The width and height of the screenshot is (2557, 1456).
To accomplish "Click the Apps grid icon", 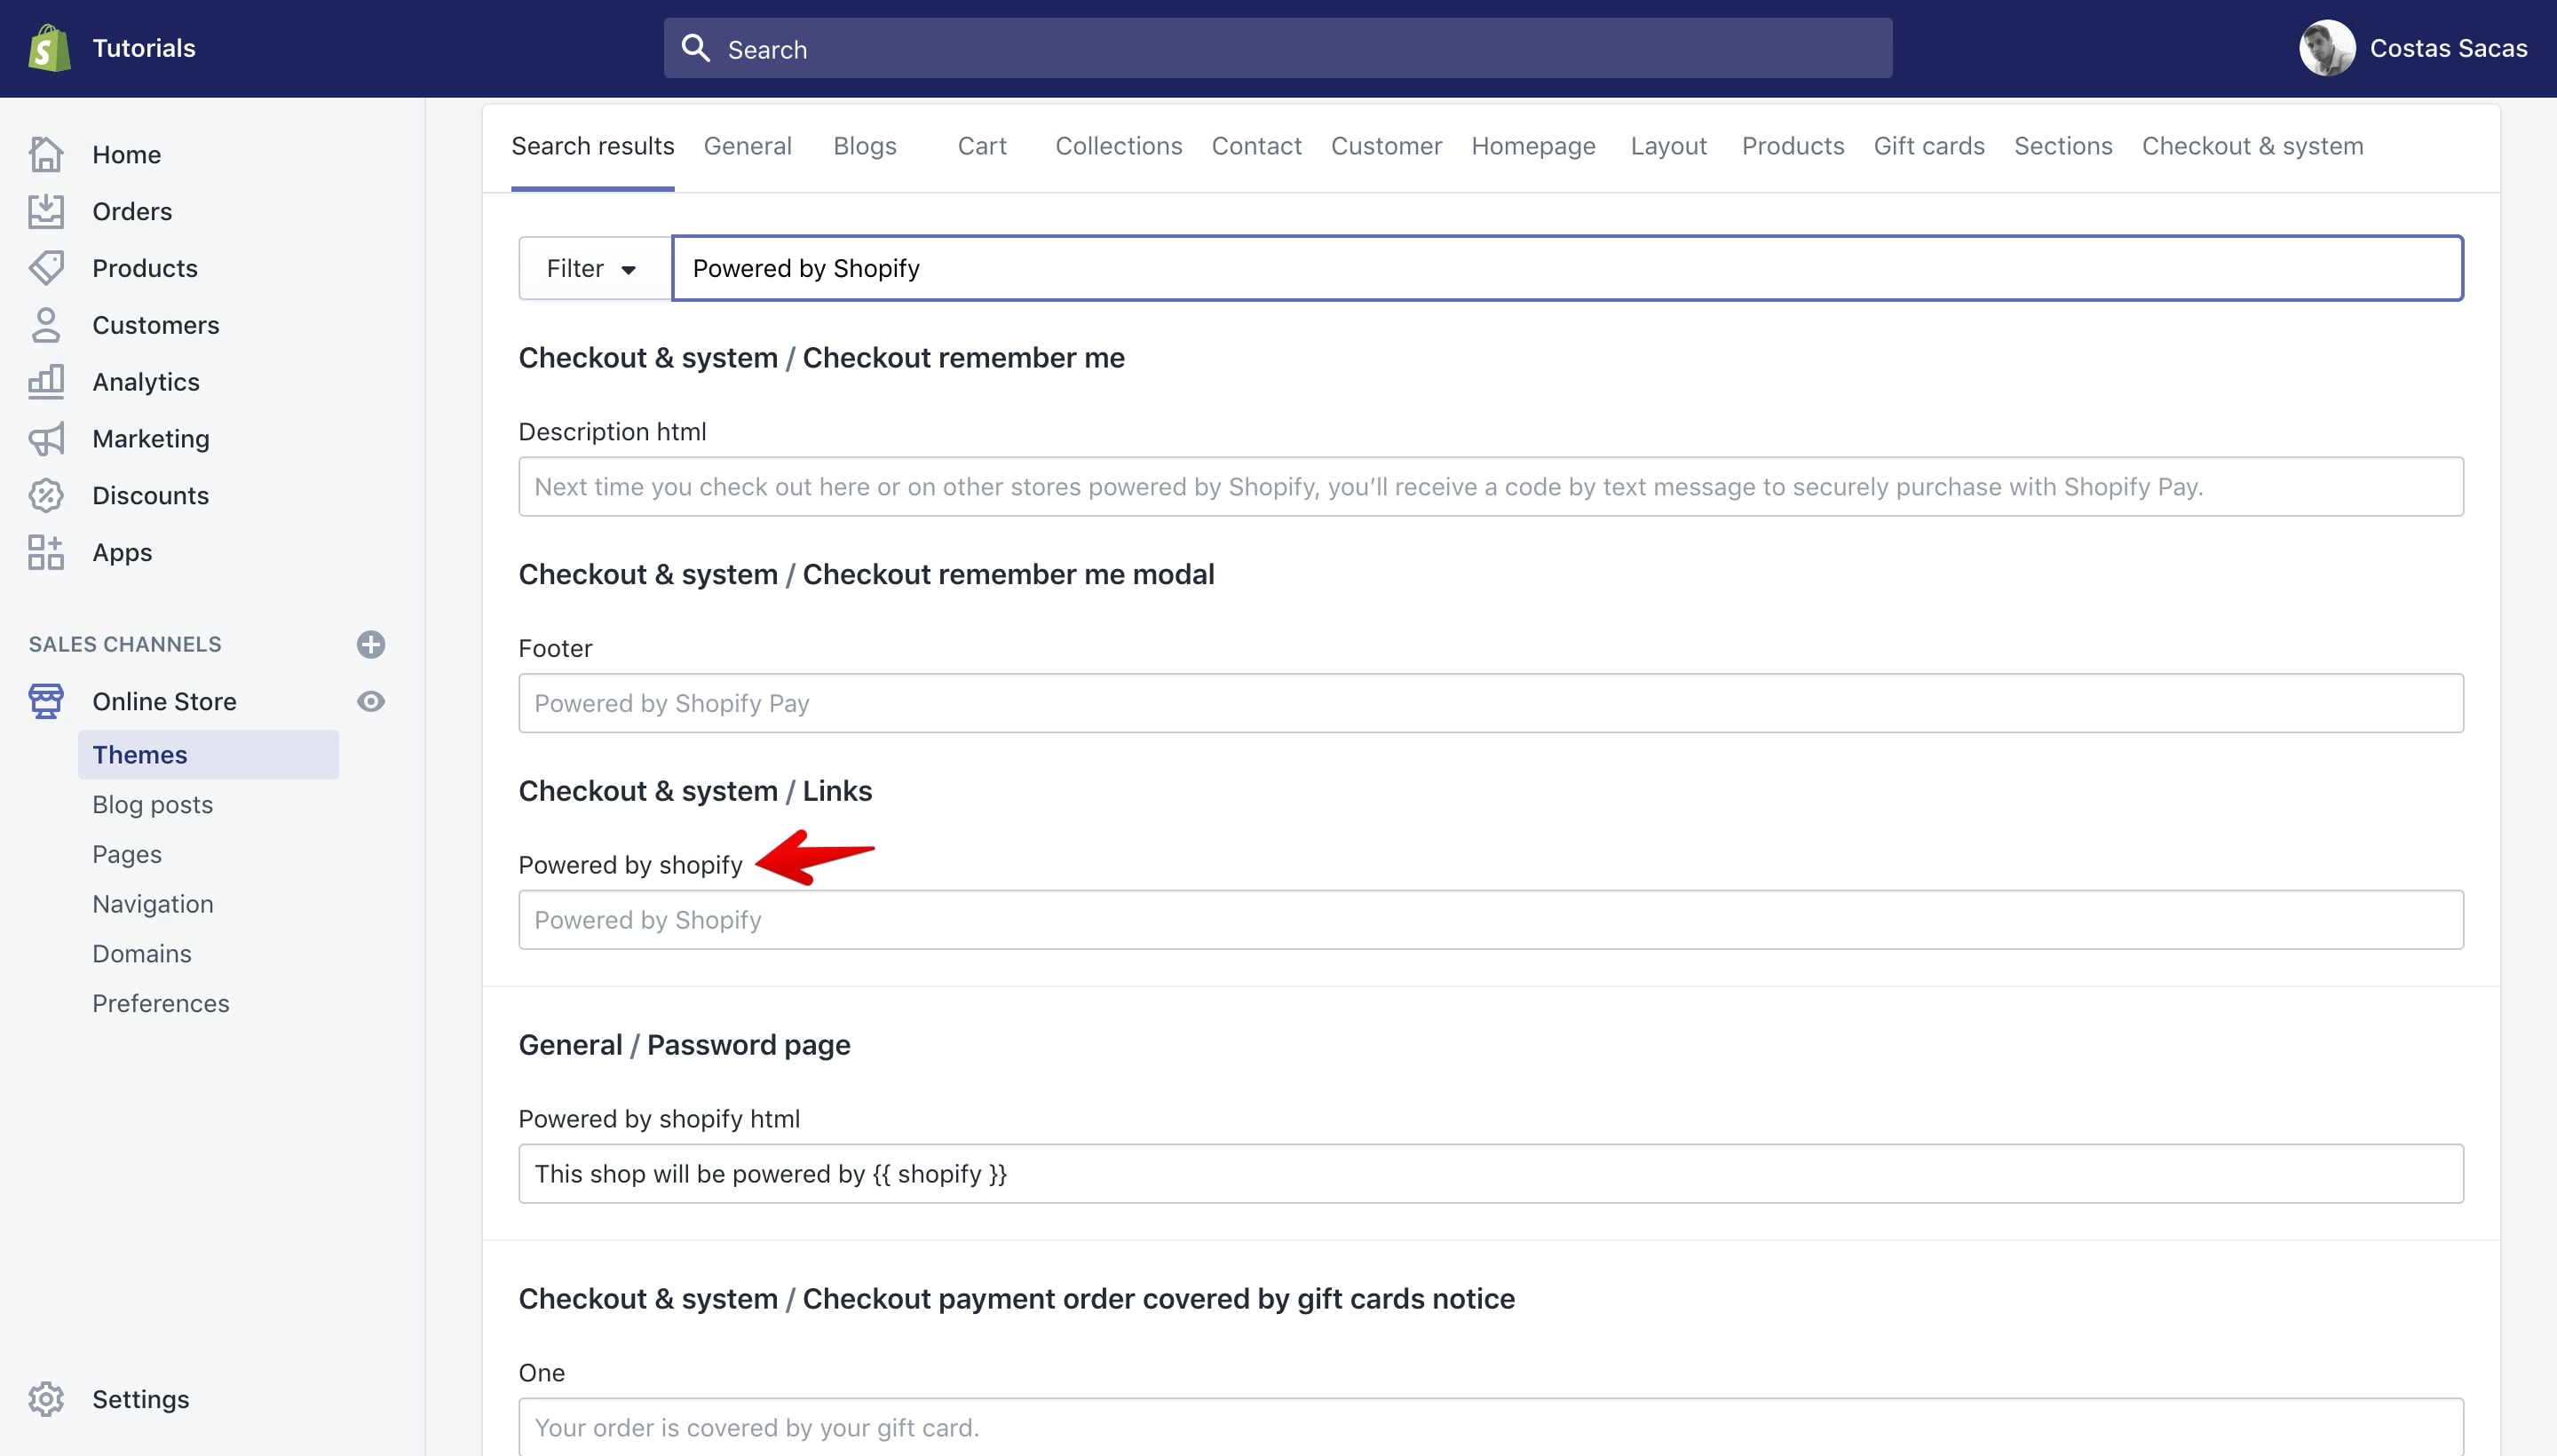I will (x=46, y=552).
